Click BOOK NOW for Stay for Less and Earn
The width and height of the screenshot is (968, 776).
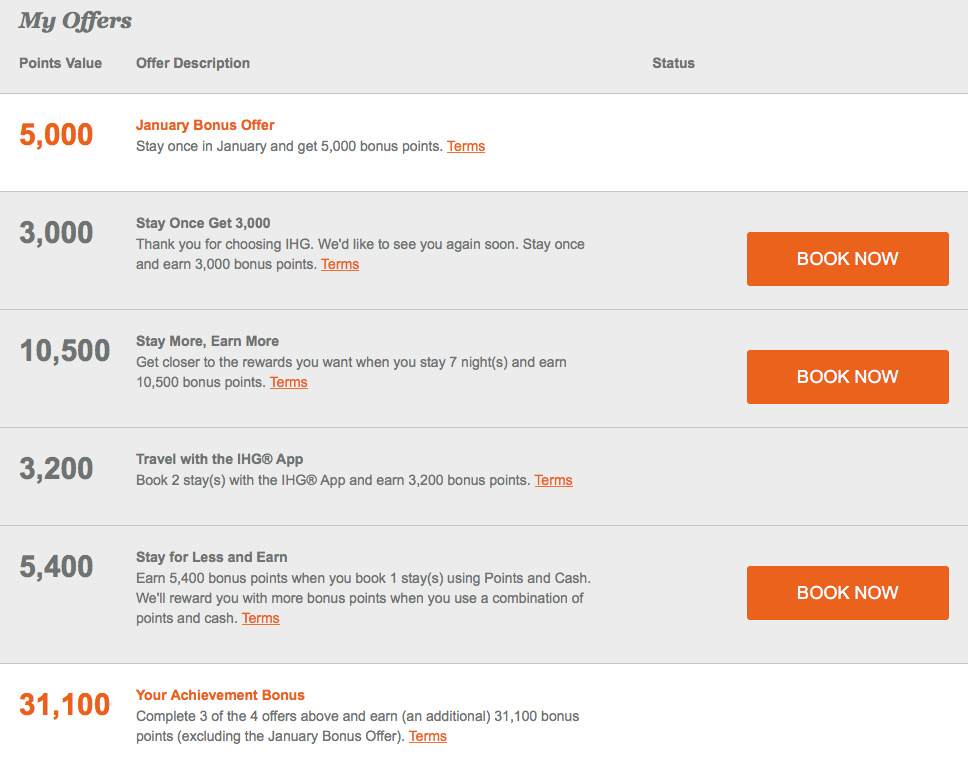click(x=848, y=593)
